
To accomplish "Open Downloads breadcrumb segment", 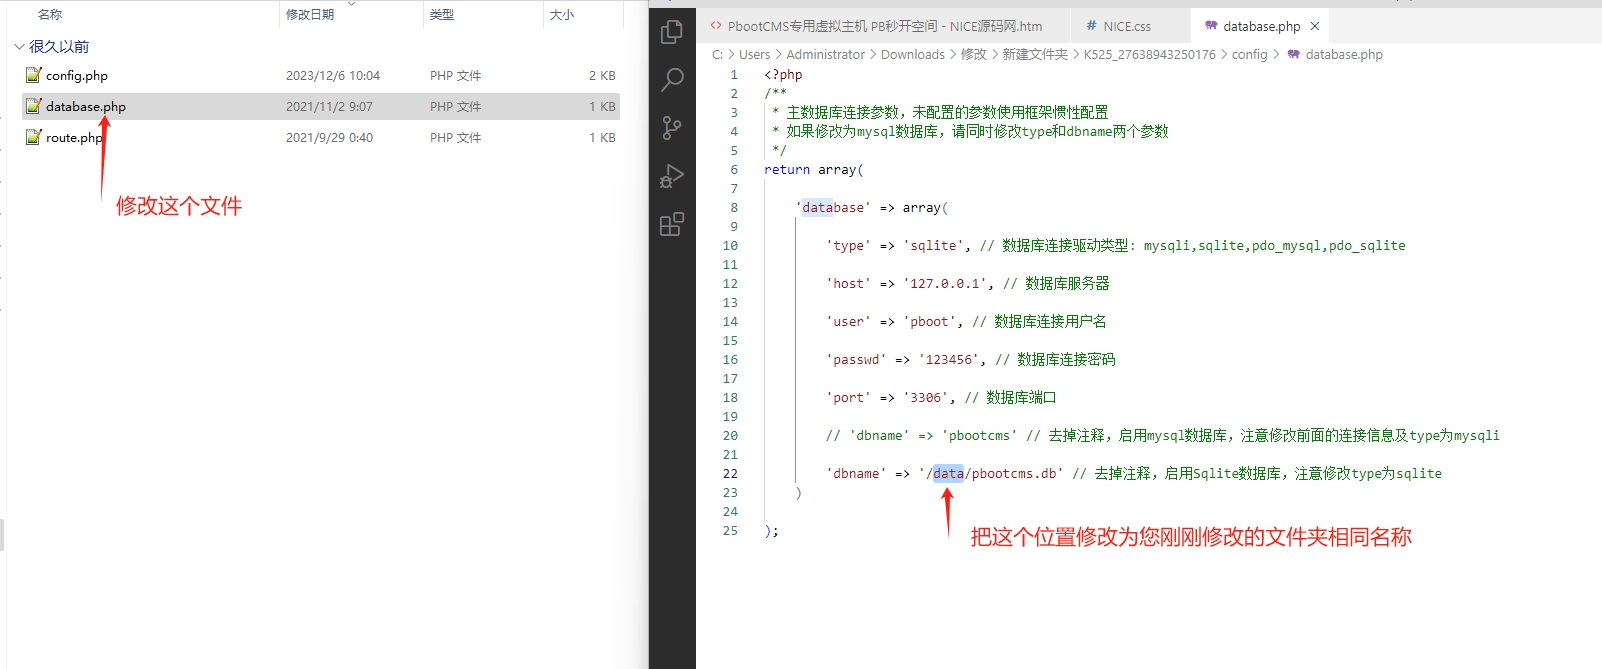I will pos(912,54).
